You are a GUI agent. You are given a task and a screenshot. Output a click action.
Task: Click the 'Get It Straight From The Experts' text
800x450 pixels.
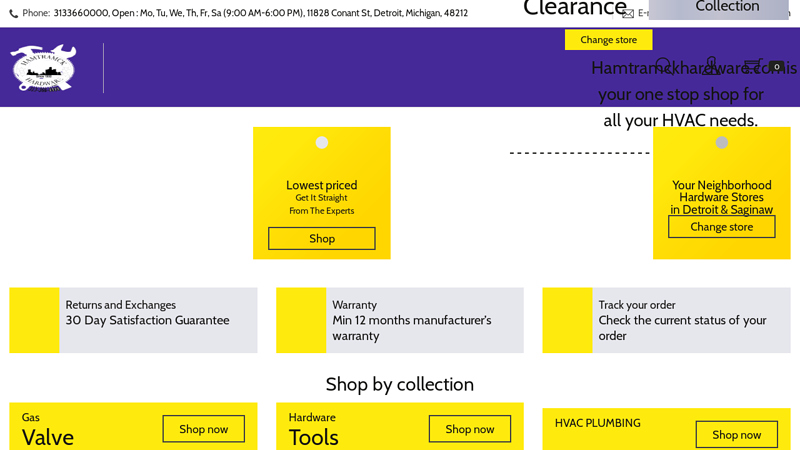point(321,204)
